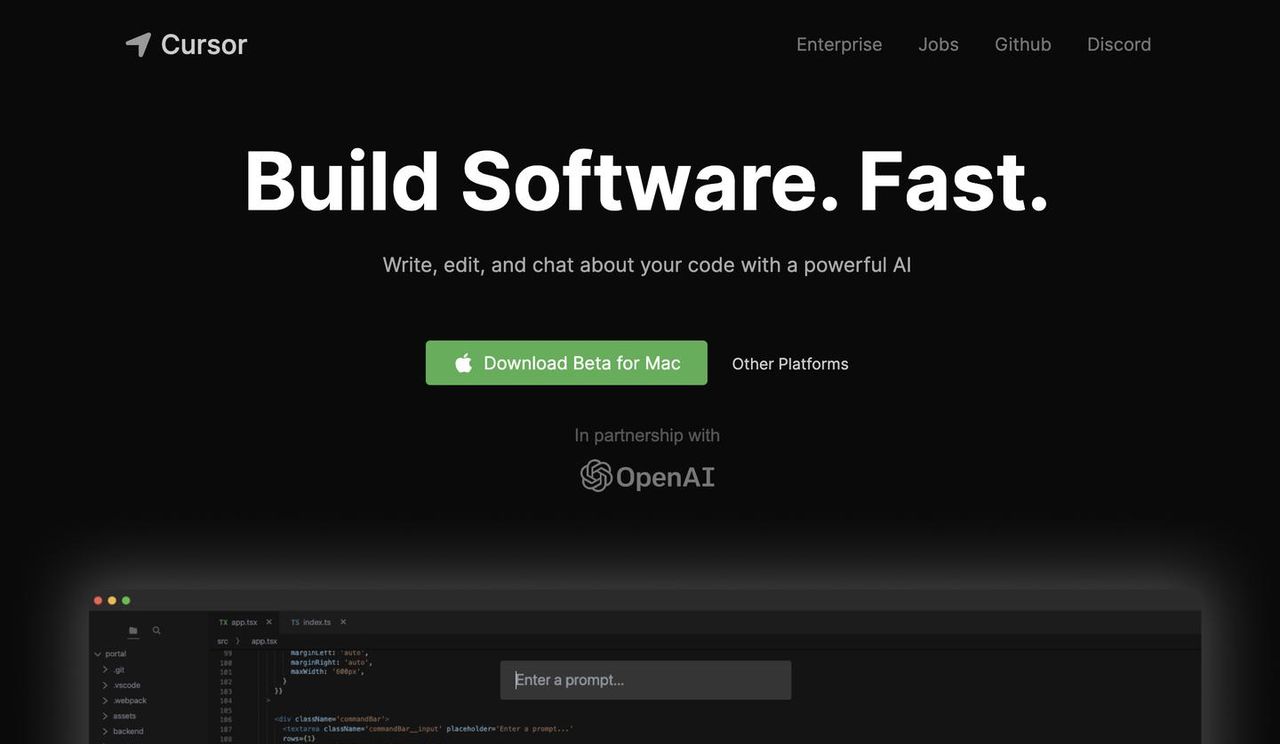Click the yellow minimize window dot
The height and width of the screenshot is (744, 1280).
[x=112, y=600]
